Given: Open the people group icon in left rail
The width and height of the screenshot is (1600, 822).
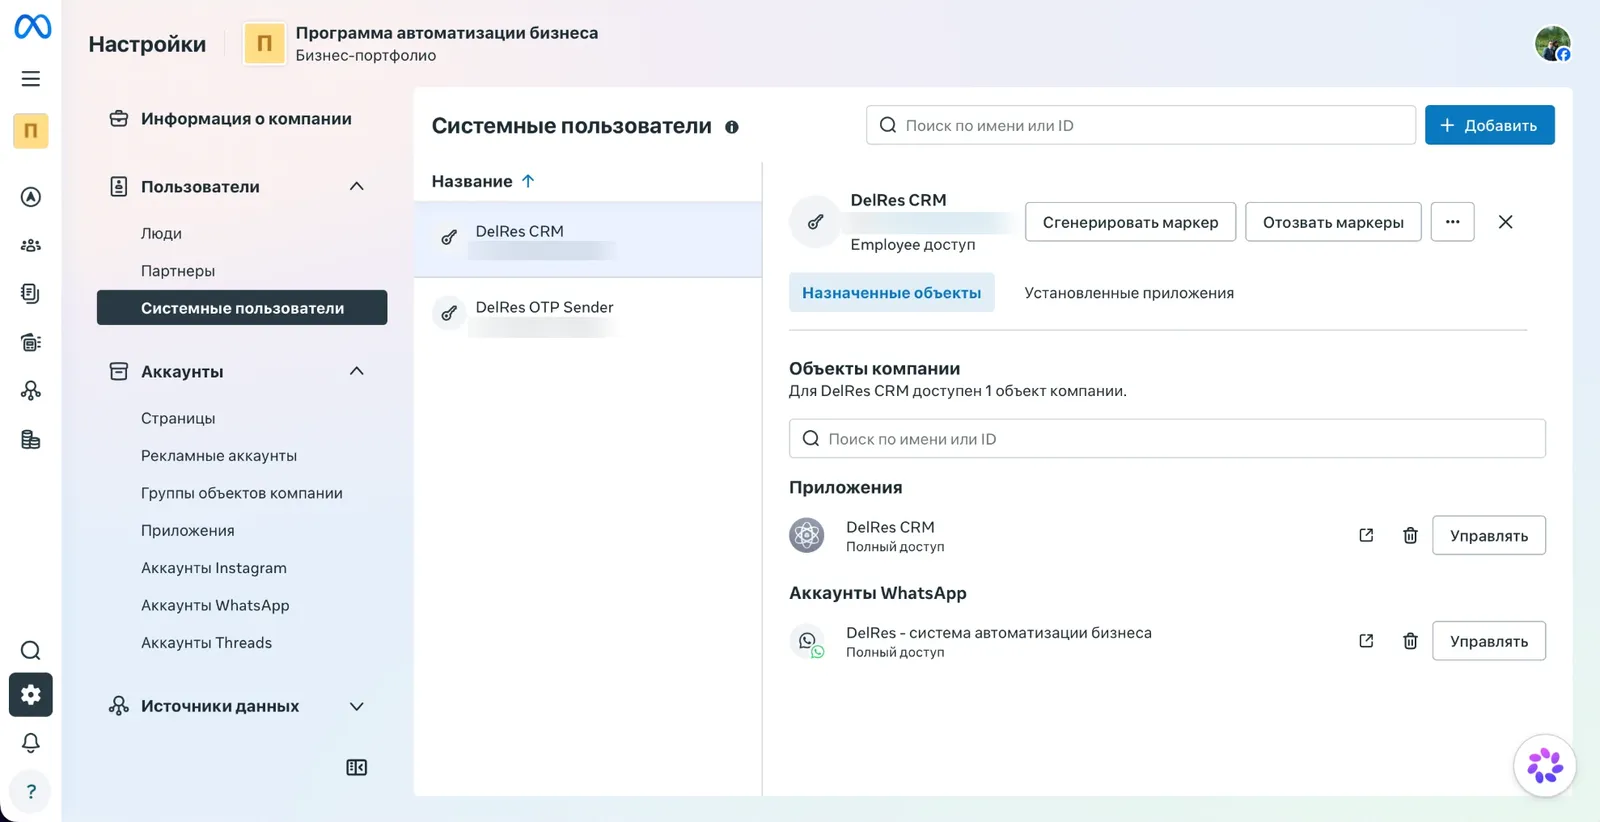Looking at the screenshot, I should point(31,245).
